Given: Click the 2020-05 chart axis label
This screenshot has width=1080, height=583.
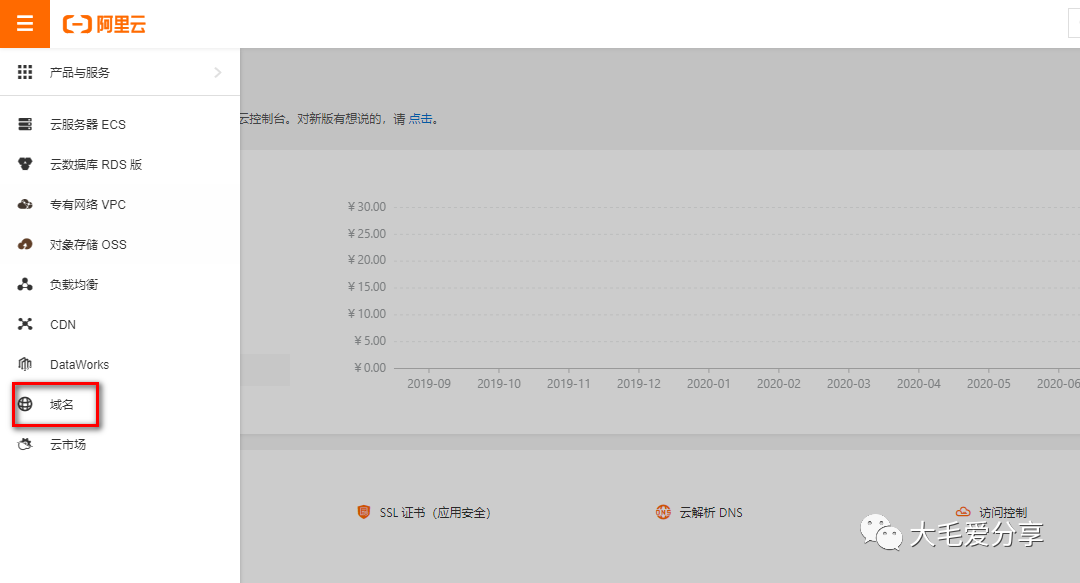Looking at the screenshot, I should pos(988,383).
